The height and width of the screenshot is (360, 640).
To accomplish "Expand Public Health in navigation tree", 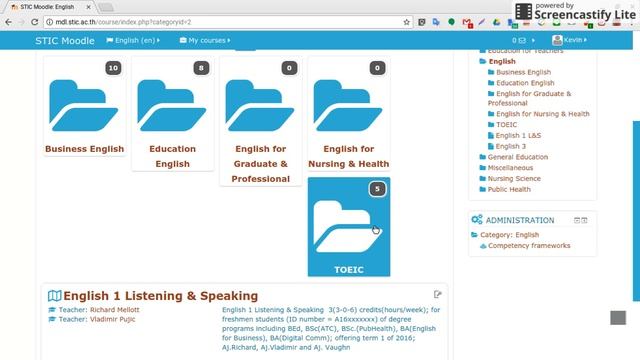I will click(x=509, y=189).
